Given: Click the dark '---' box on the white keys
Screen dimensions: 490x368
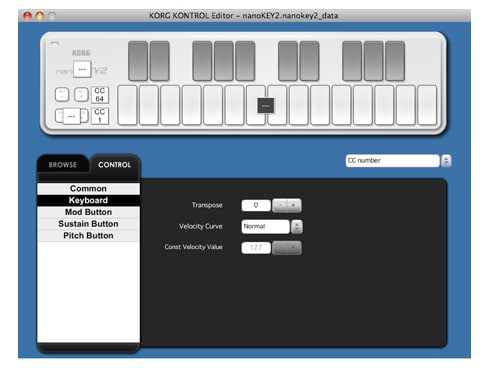Looking at the screenshot, I should [x=266, y=106].
